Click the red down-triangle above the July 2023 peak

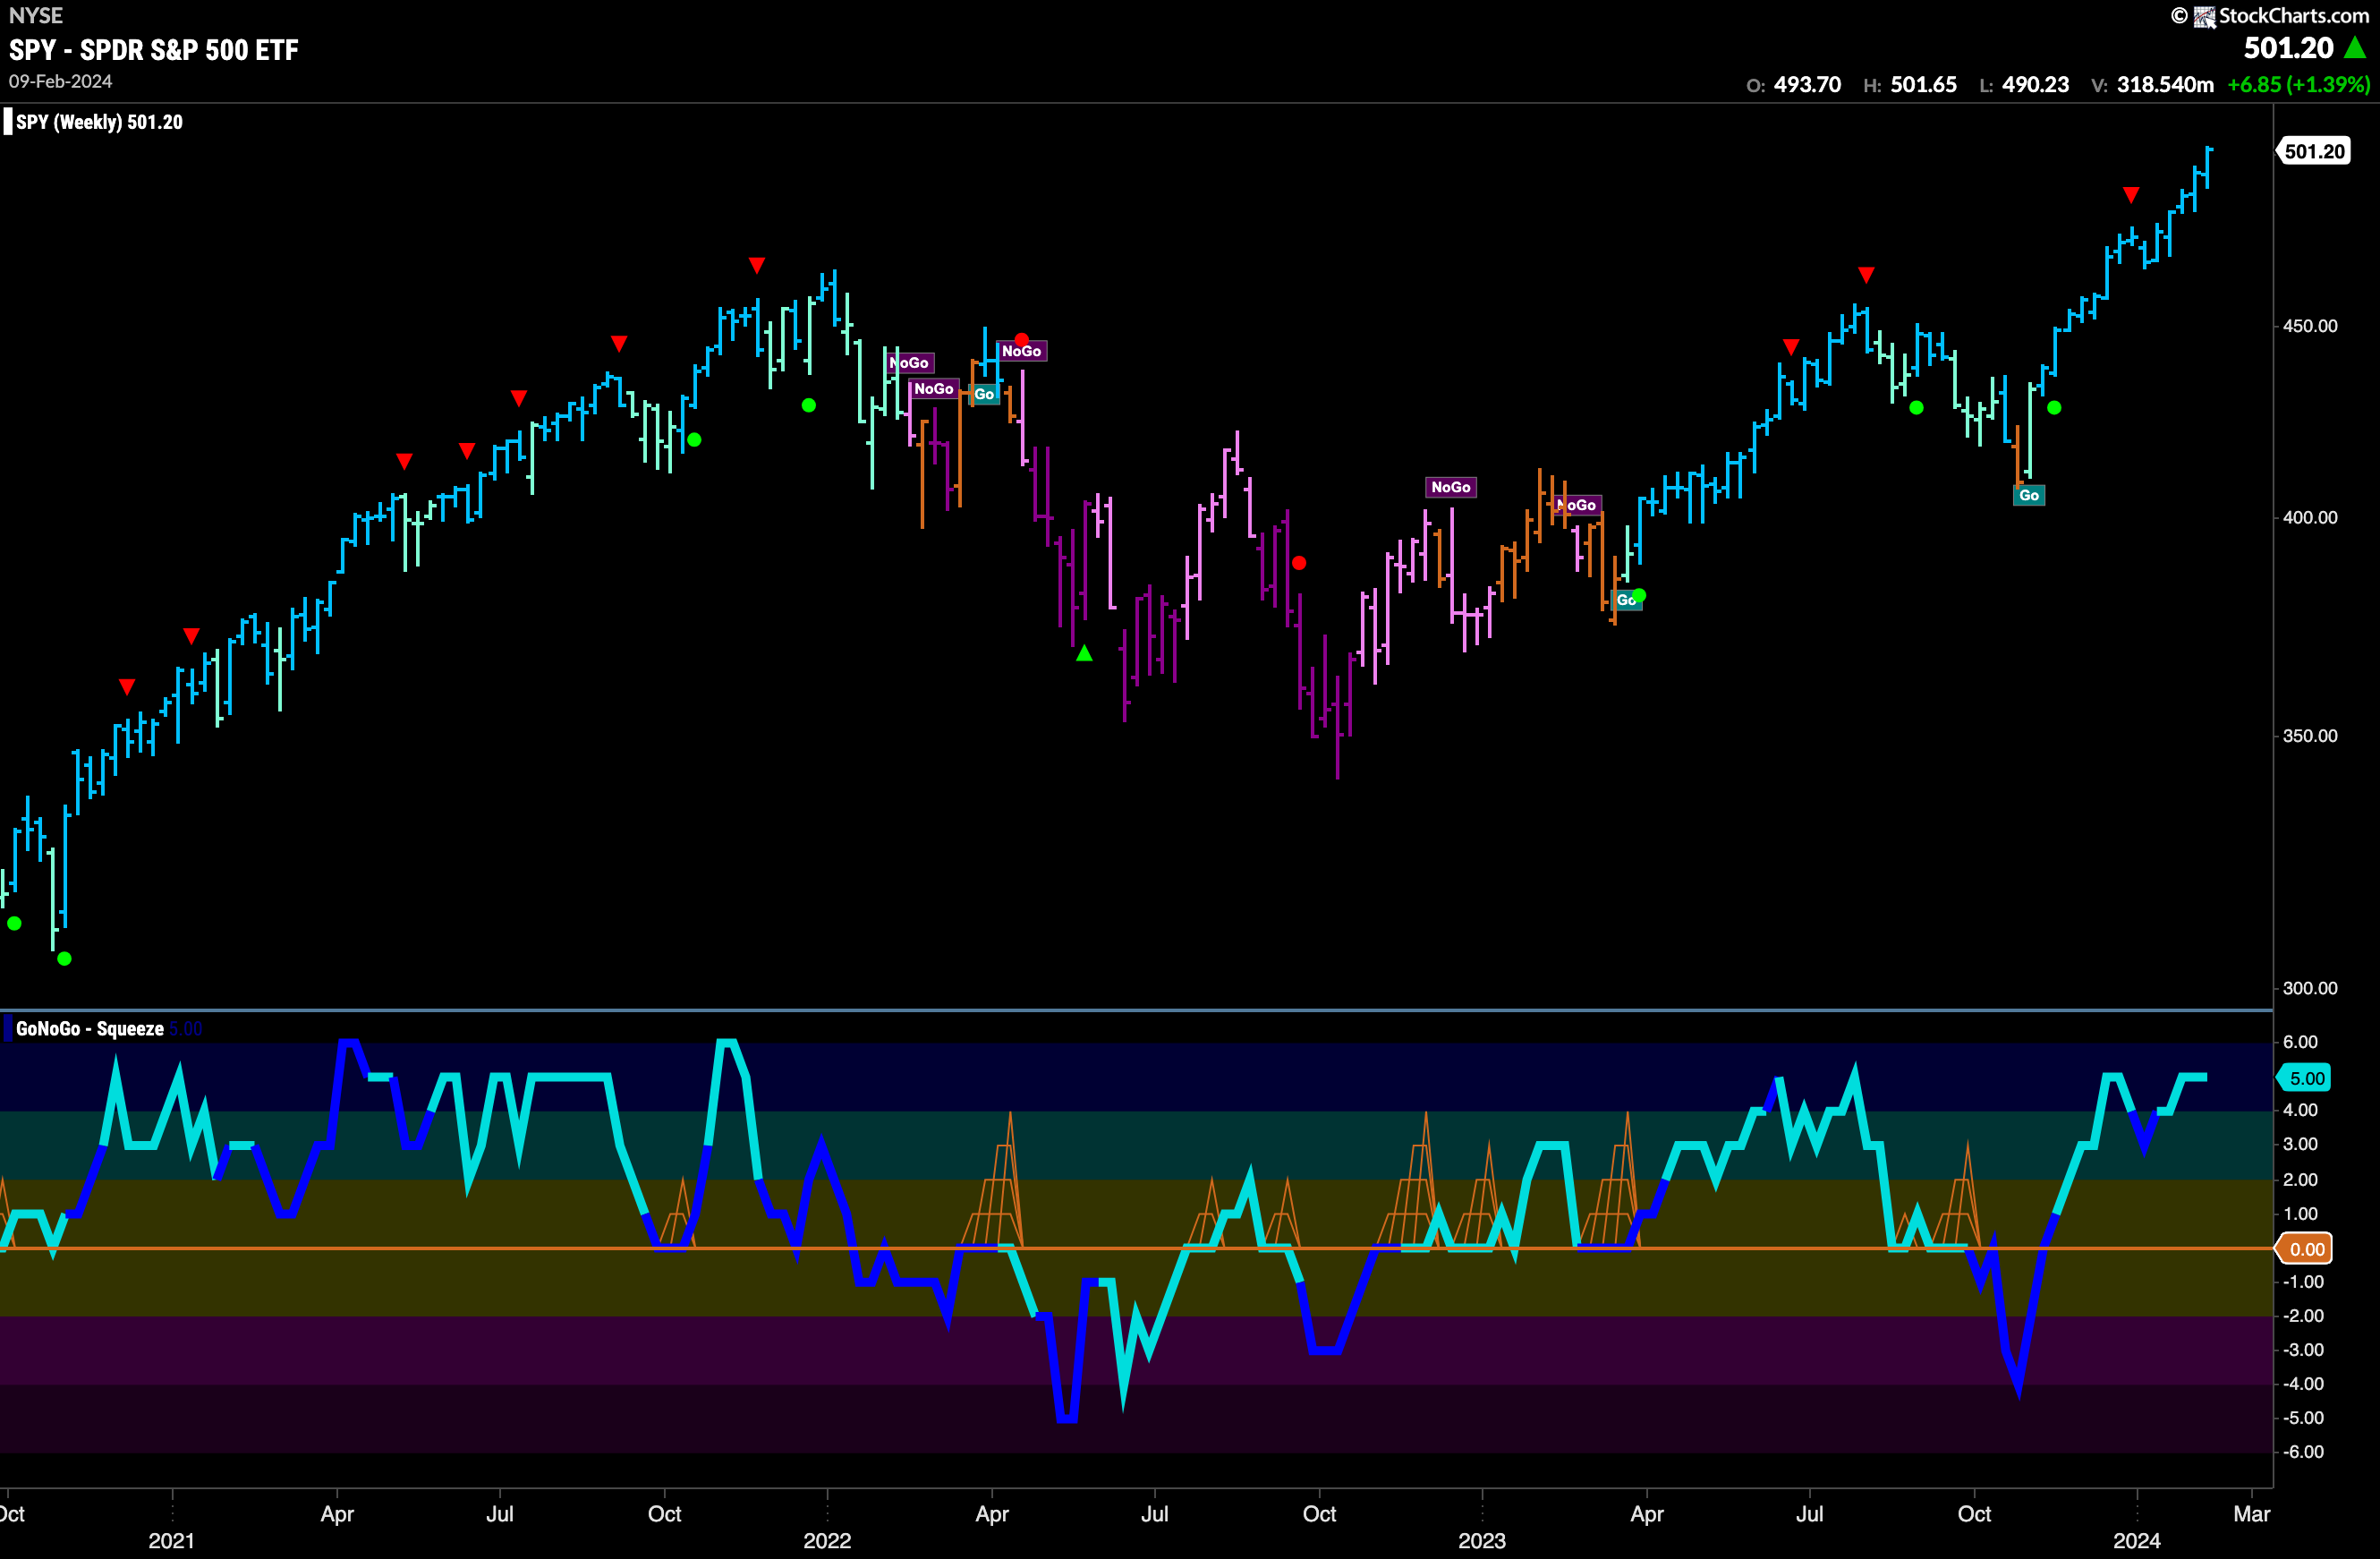[x=1866, y=274]
